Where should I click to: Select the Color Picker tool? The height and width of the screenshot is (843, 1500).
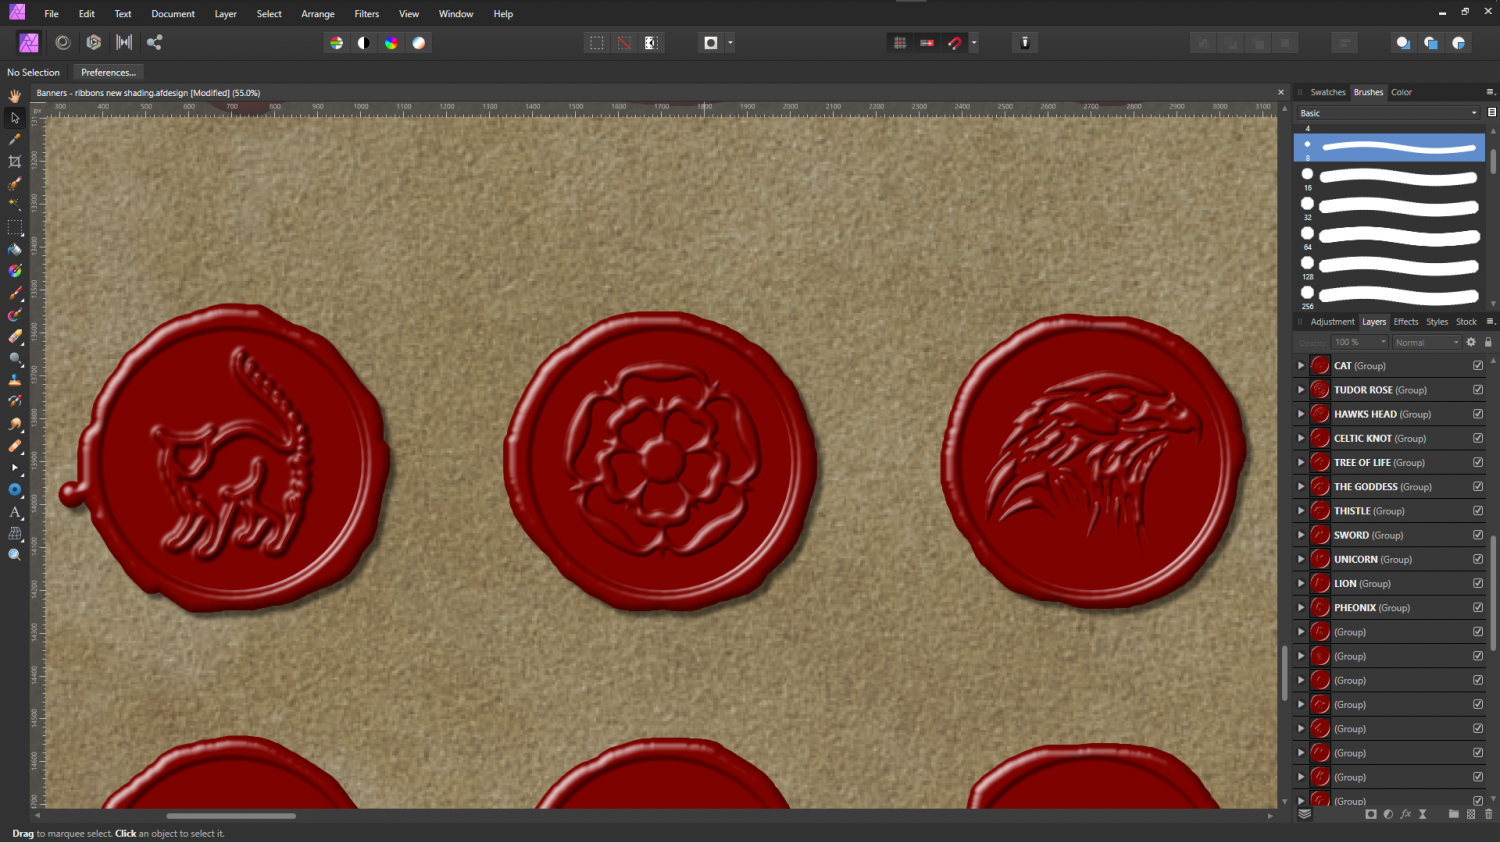click(x=14, y=140)
